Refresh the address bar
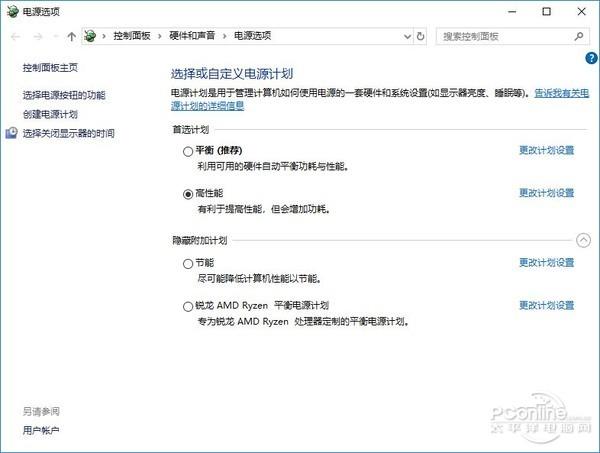The width and height of the screenshot is (600, 453). [x=420, y=36]
